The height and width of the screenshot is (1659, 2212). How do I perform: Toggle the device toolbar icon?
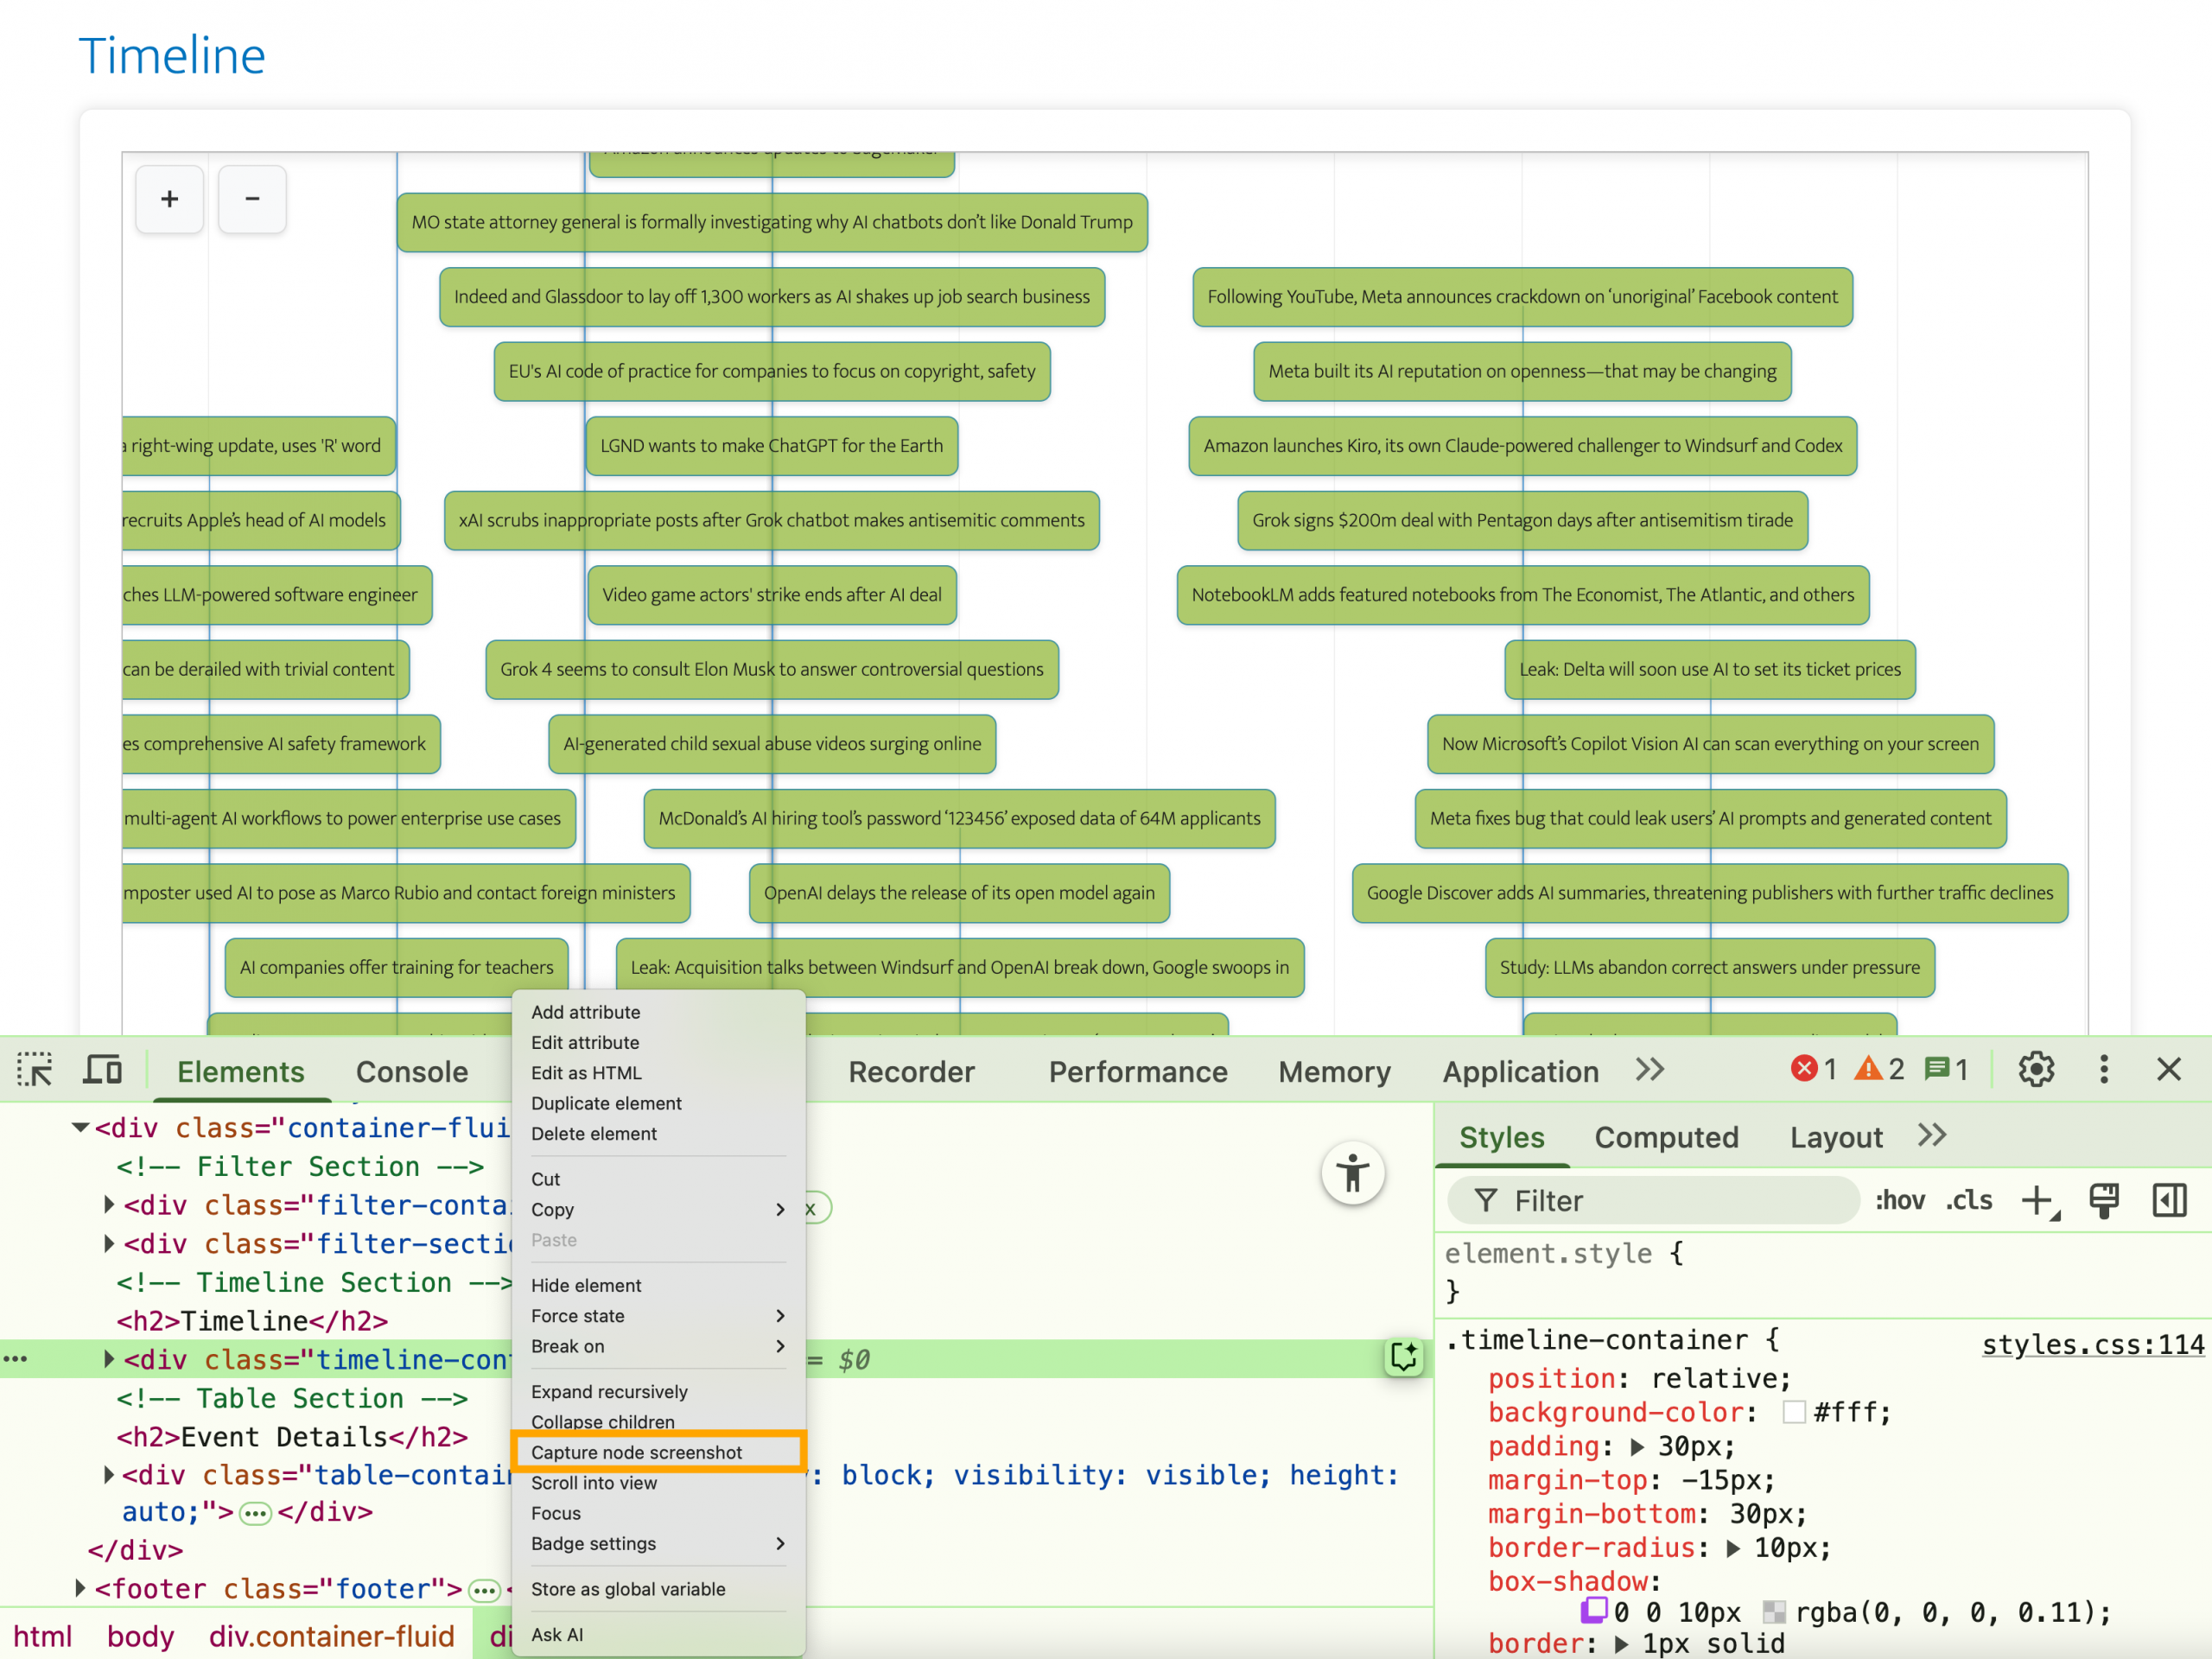tap(102, 1070)
